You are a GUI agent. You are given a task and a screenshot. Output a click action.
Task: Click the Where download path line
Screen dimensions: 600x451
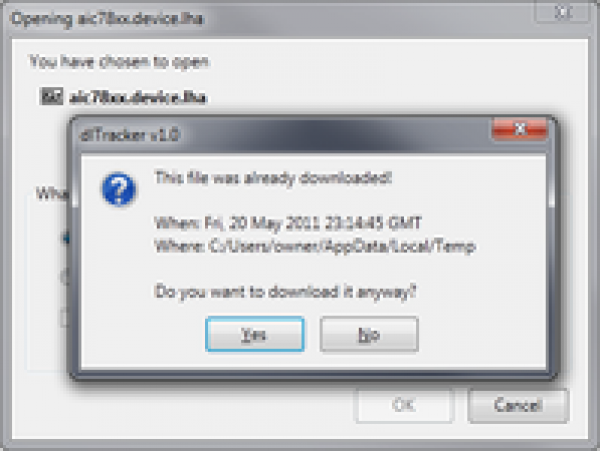point(315,246)
